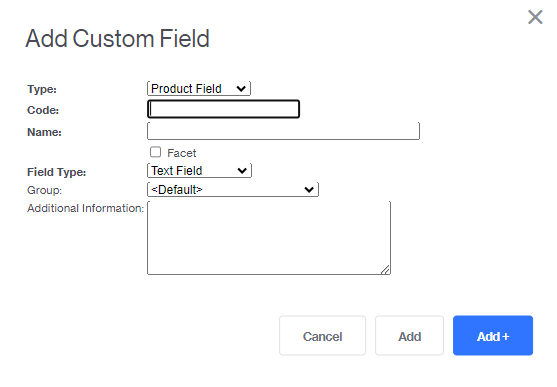
Task: Expand the Field Type dropdown showing Text Field
Action: pyautogui.click(x=199, y=171)
